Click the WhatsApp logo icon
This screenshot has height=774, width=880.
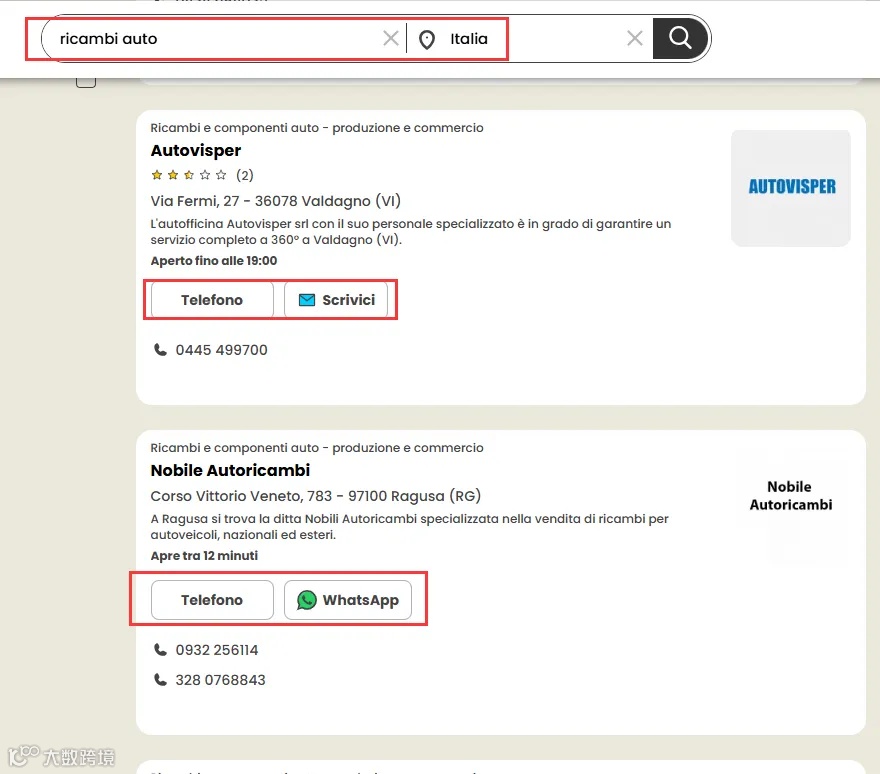tap(307, 600)
